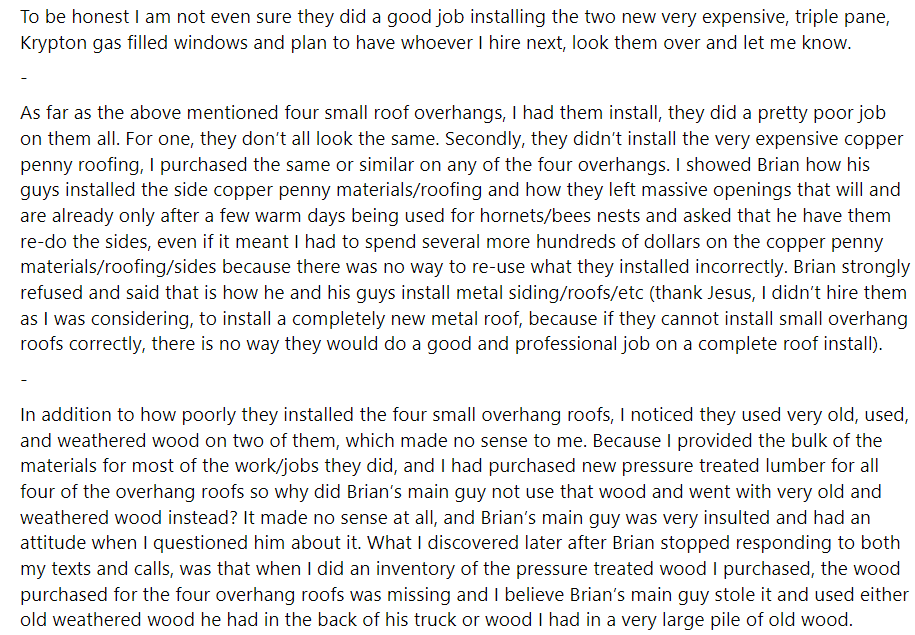This screenshot has height=635, width=915.
Task: Click the word "Krypton" in first paragraph
Action: point(53,44)
